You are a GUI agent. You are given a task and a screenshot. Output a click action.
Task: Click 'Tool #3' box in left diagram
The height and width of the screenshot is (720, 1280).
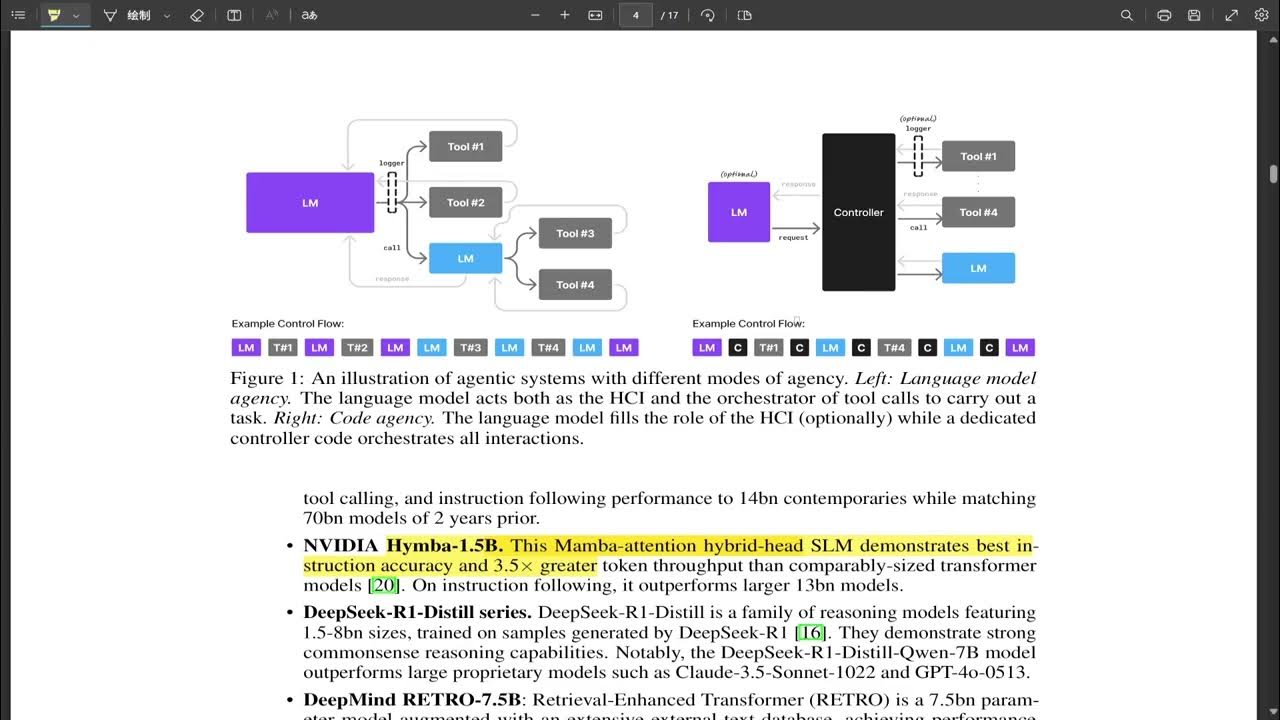575,234
